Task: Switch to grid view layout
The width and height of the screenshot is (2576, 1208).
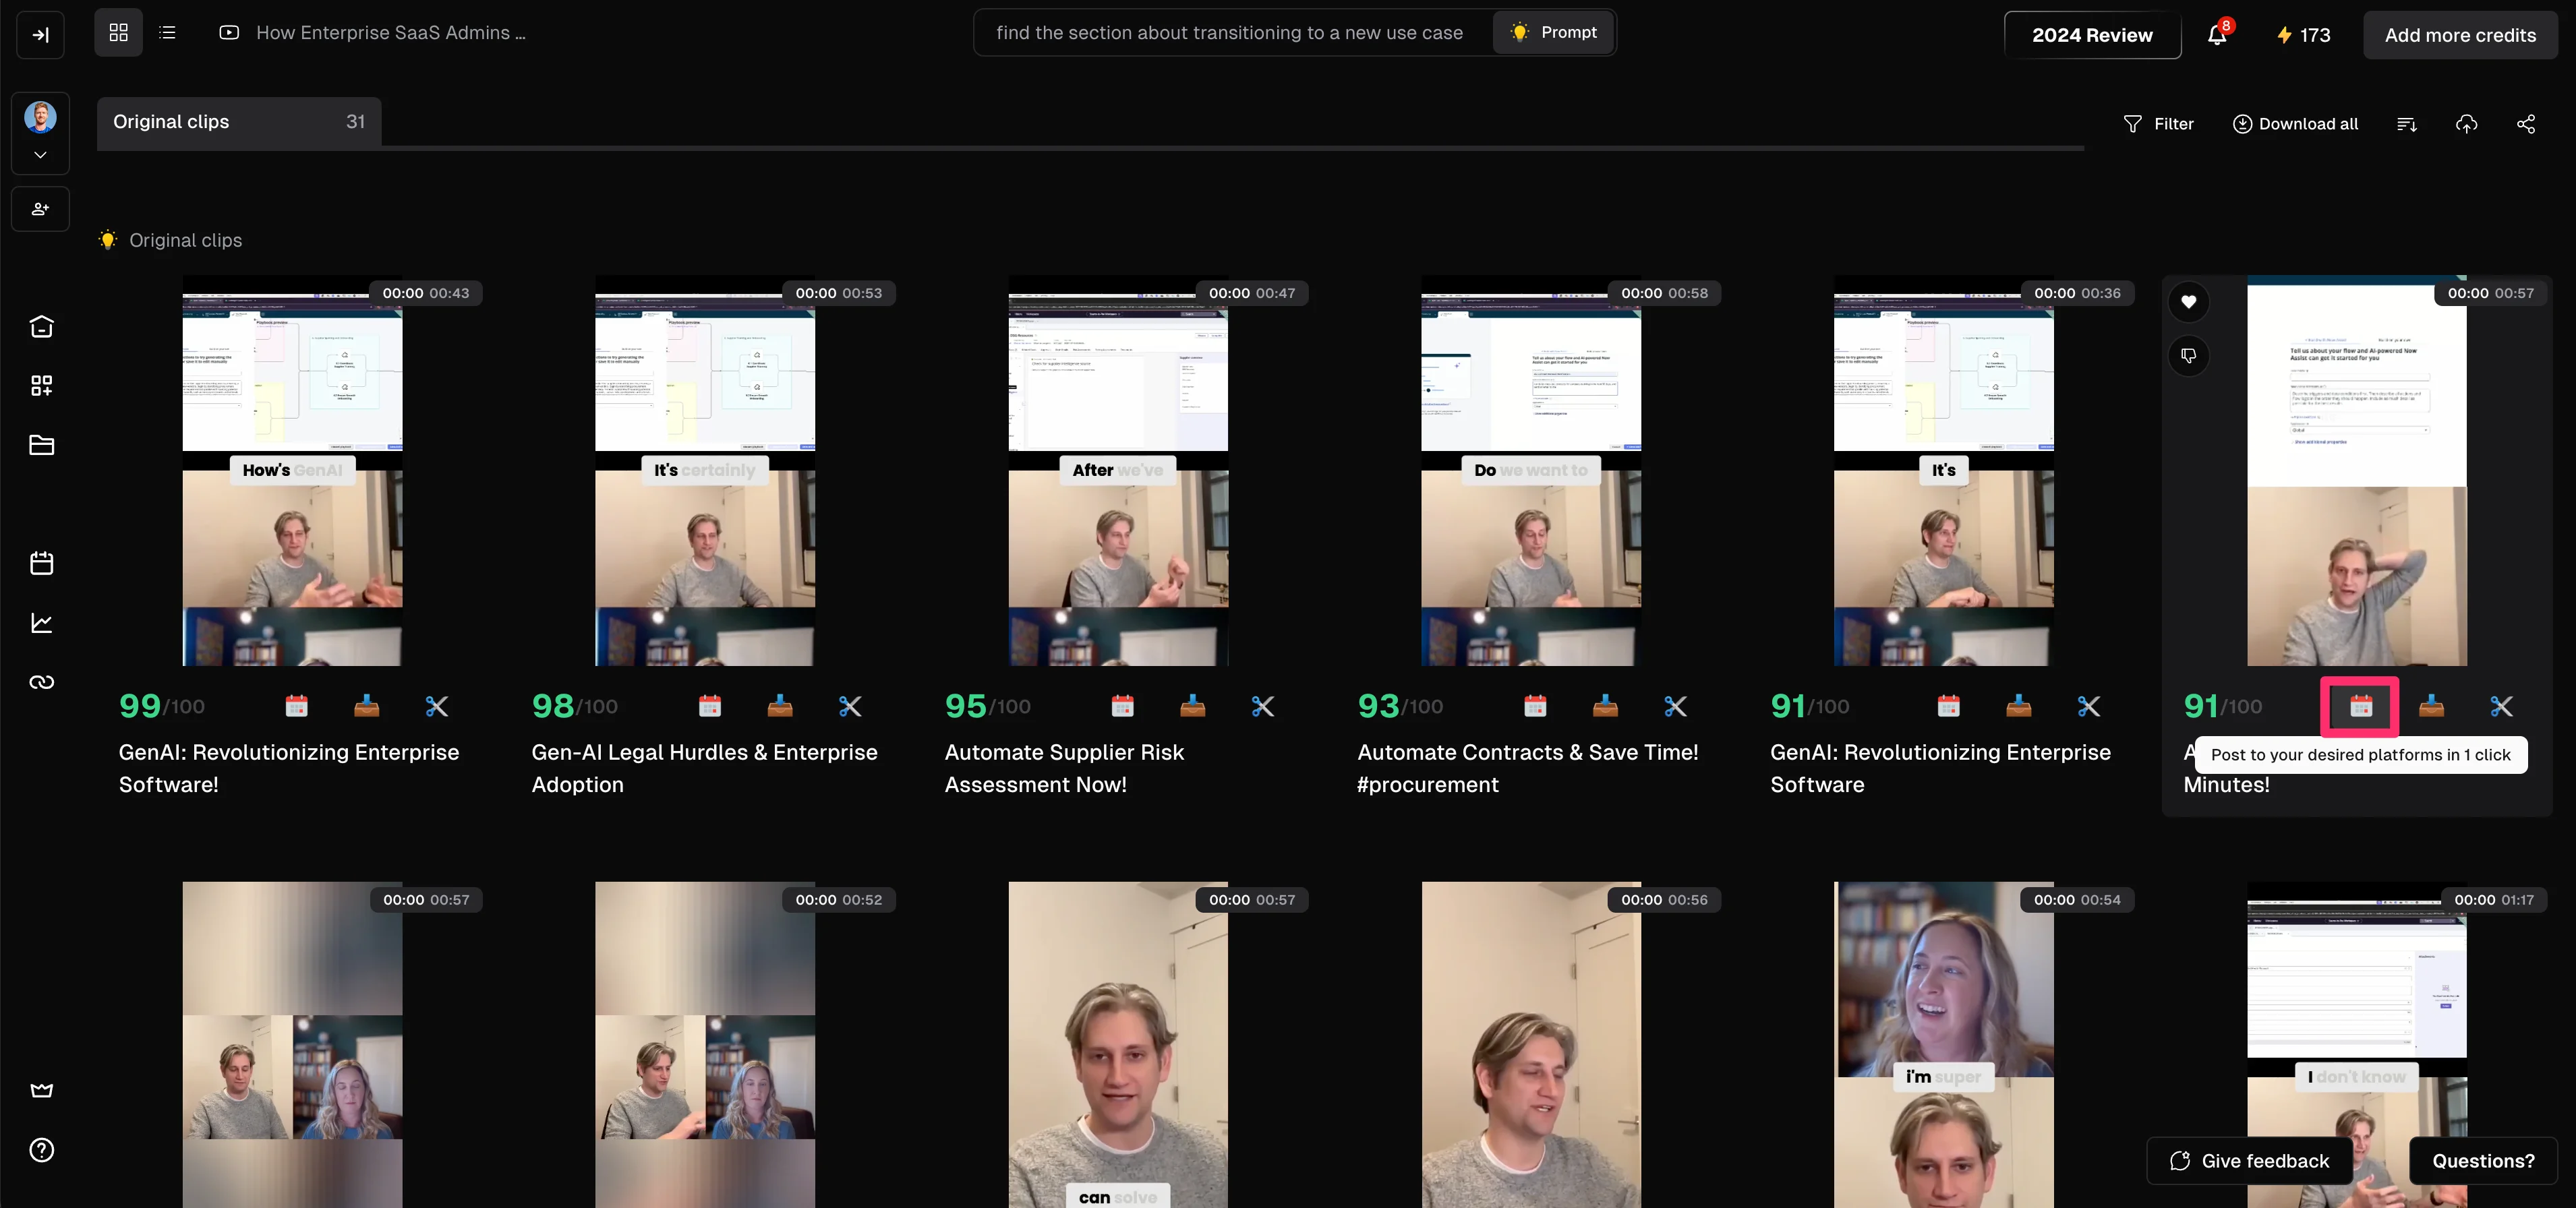Action: (118, 33)
